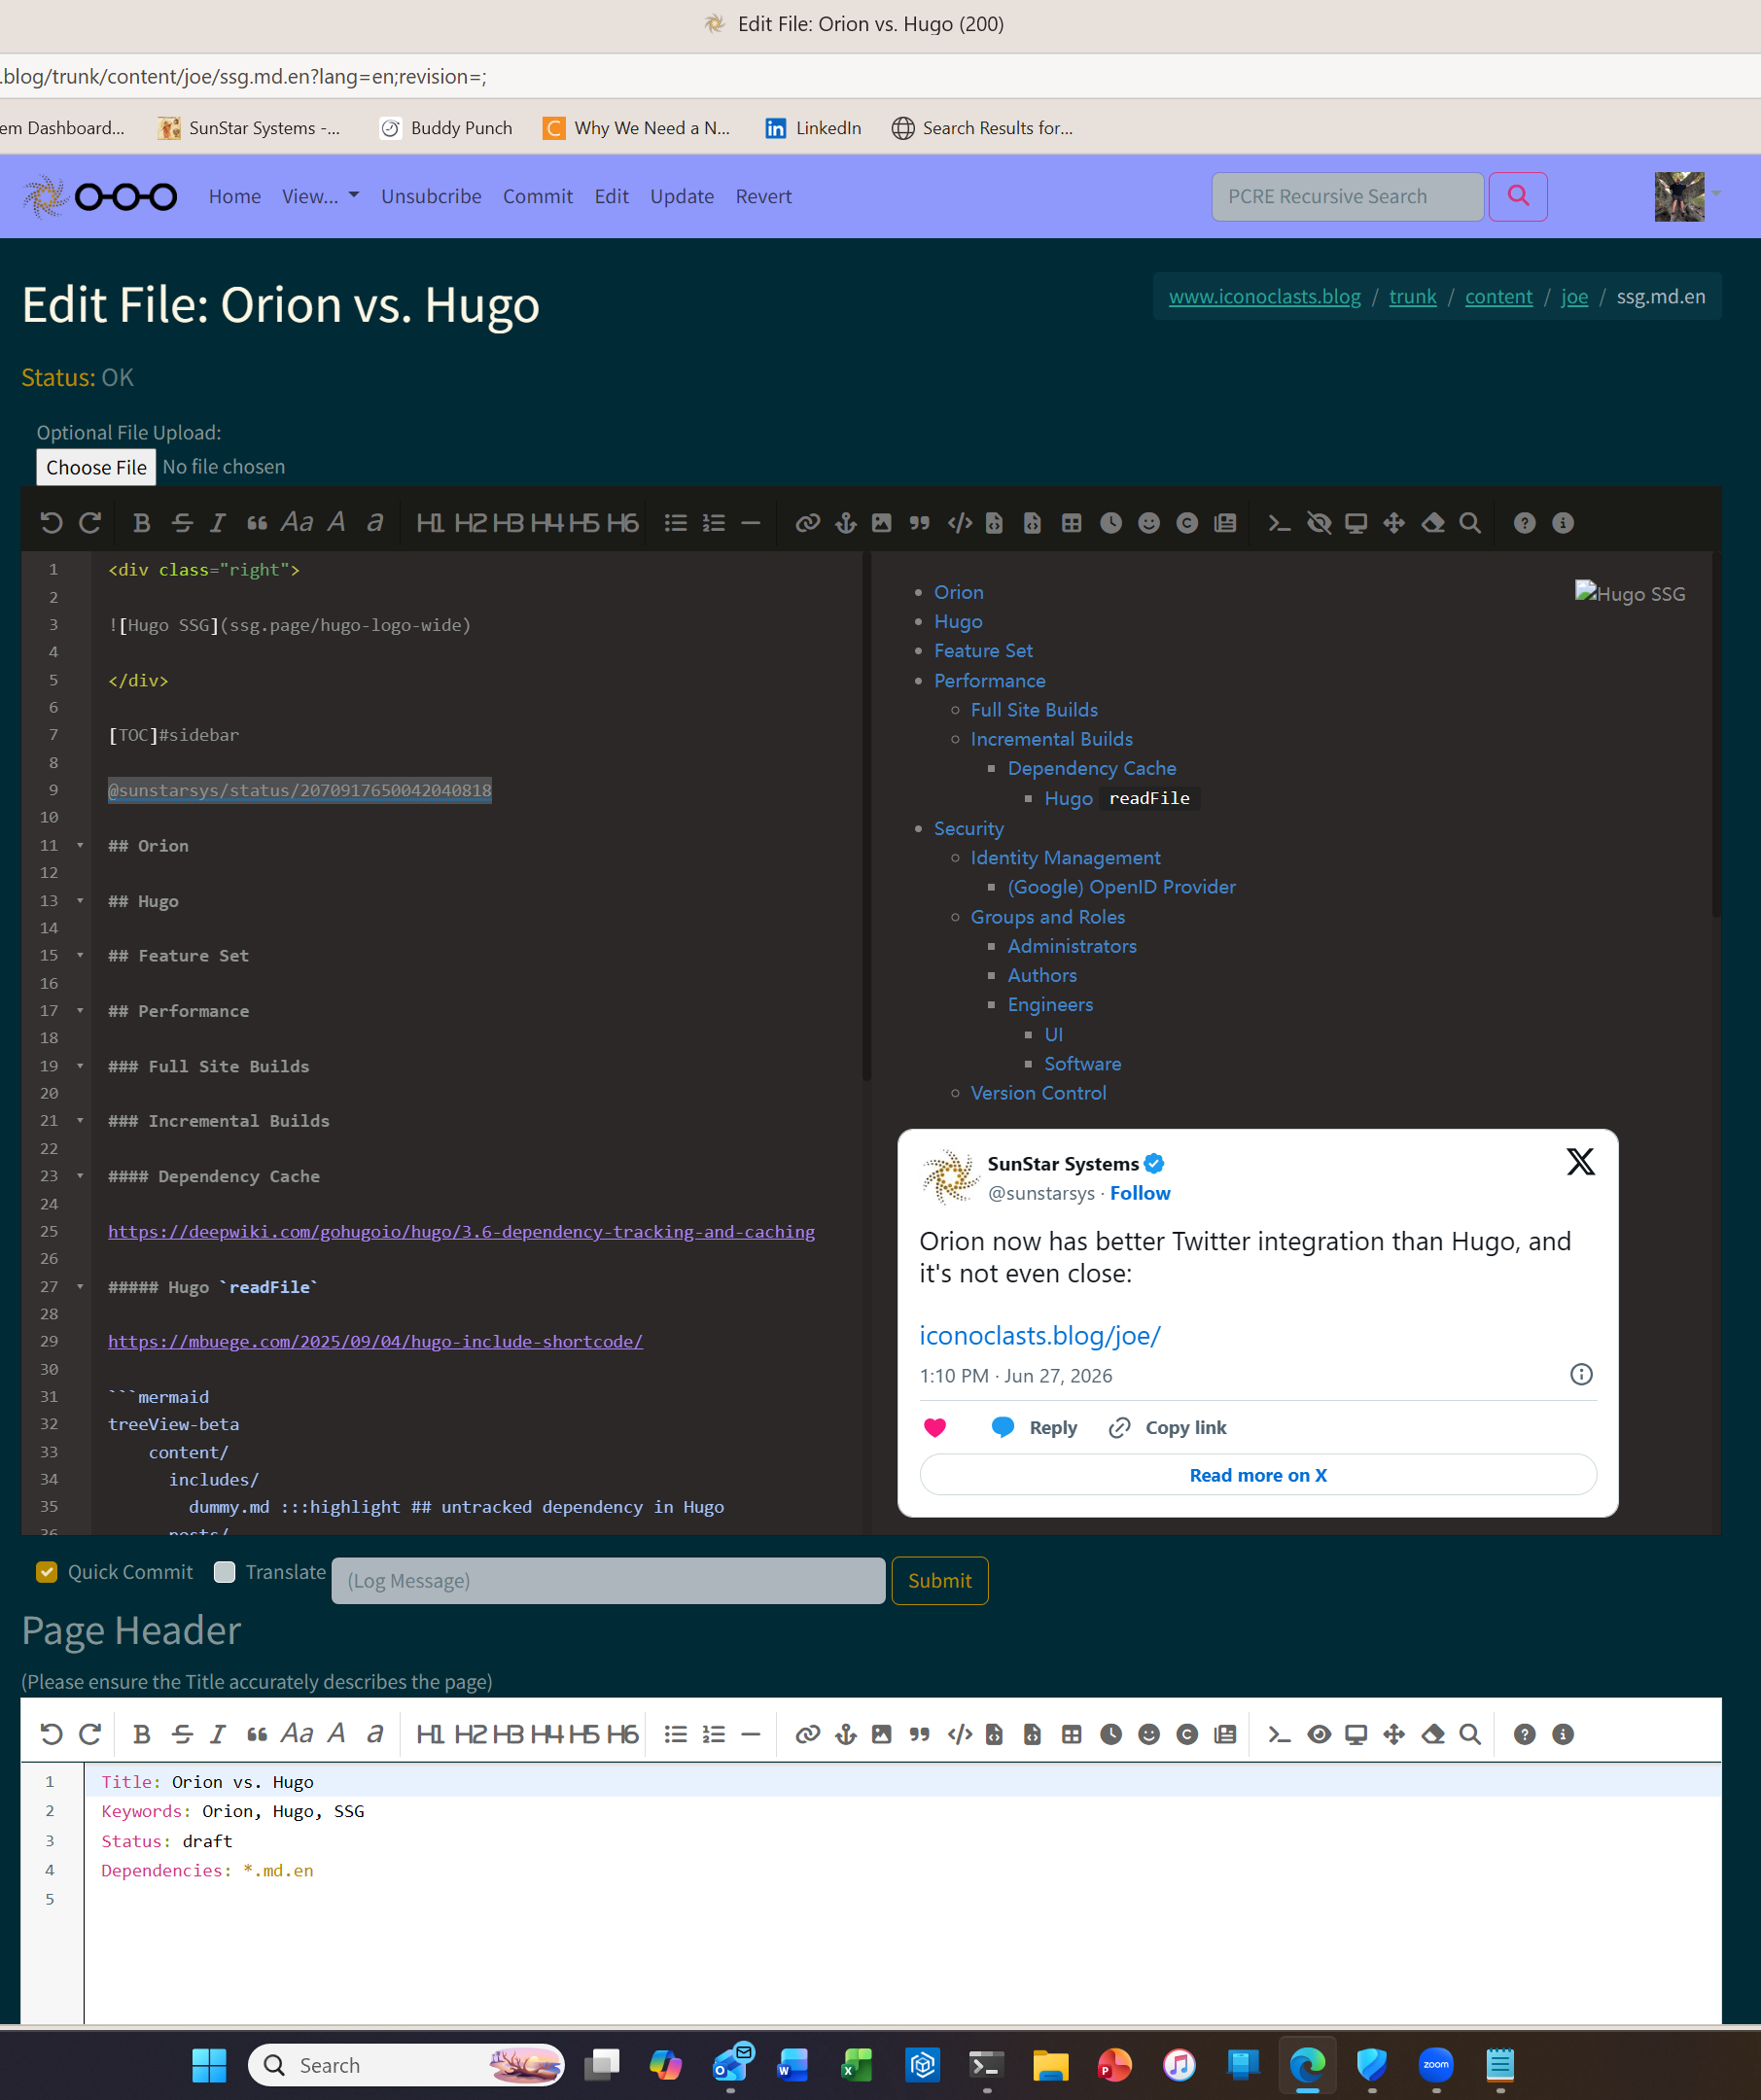
Task: Collapse the '### Incremental Builds' fold arrow
Action: pos(80,1120)
